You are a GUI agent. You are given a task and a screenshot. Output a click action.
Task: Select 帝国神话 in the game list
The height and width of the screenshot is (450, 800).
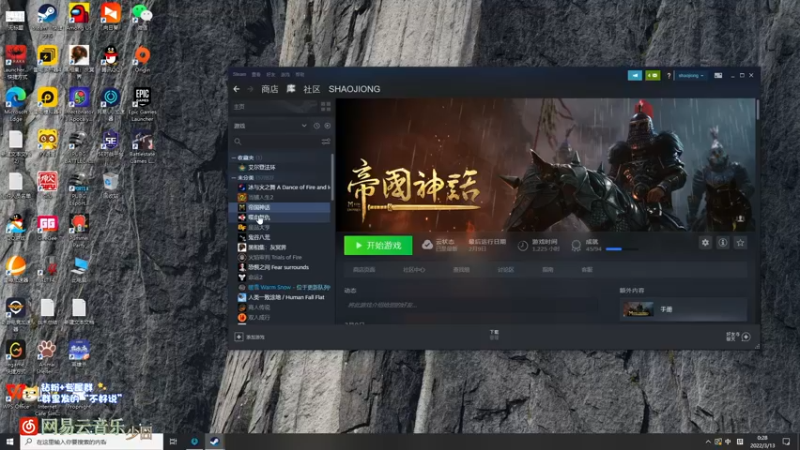click(x=281, y=207)
